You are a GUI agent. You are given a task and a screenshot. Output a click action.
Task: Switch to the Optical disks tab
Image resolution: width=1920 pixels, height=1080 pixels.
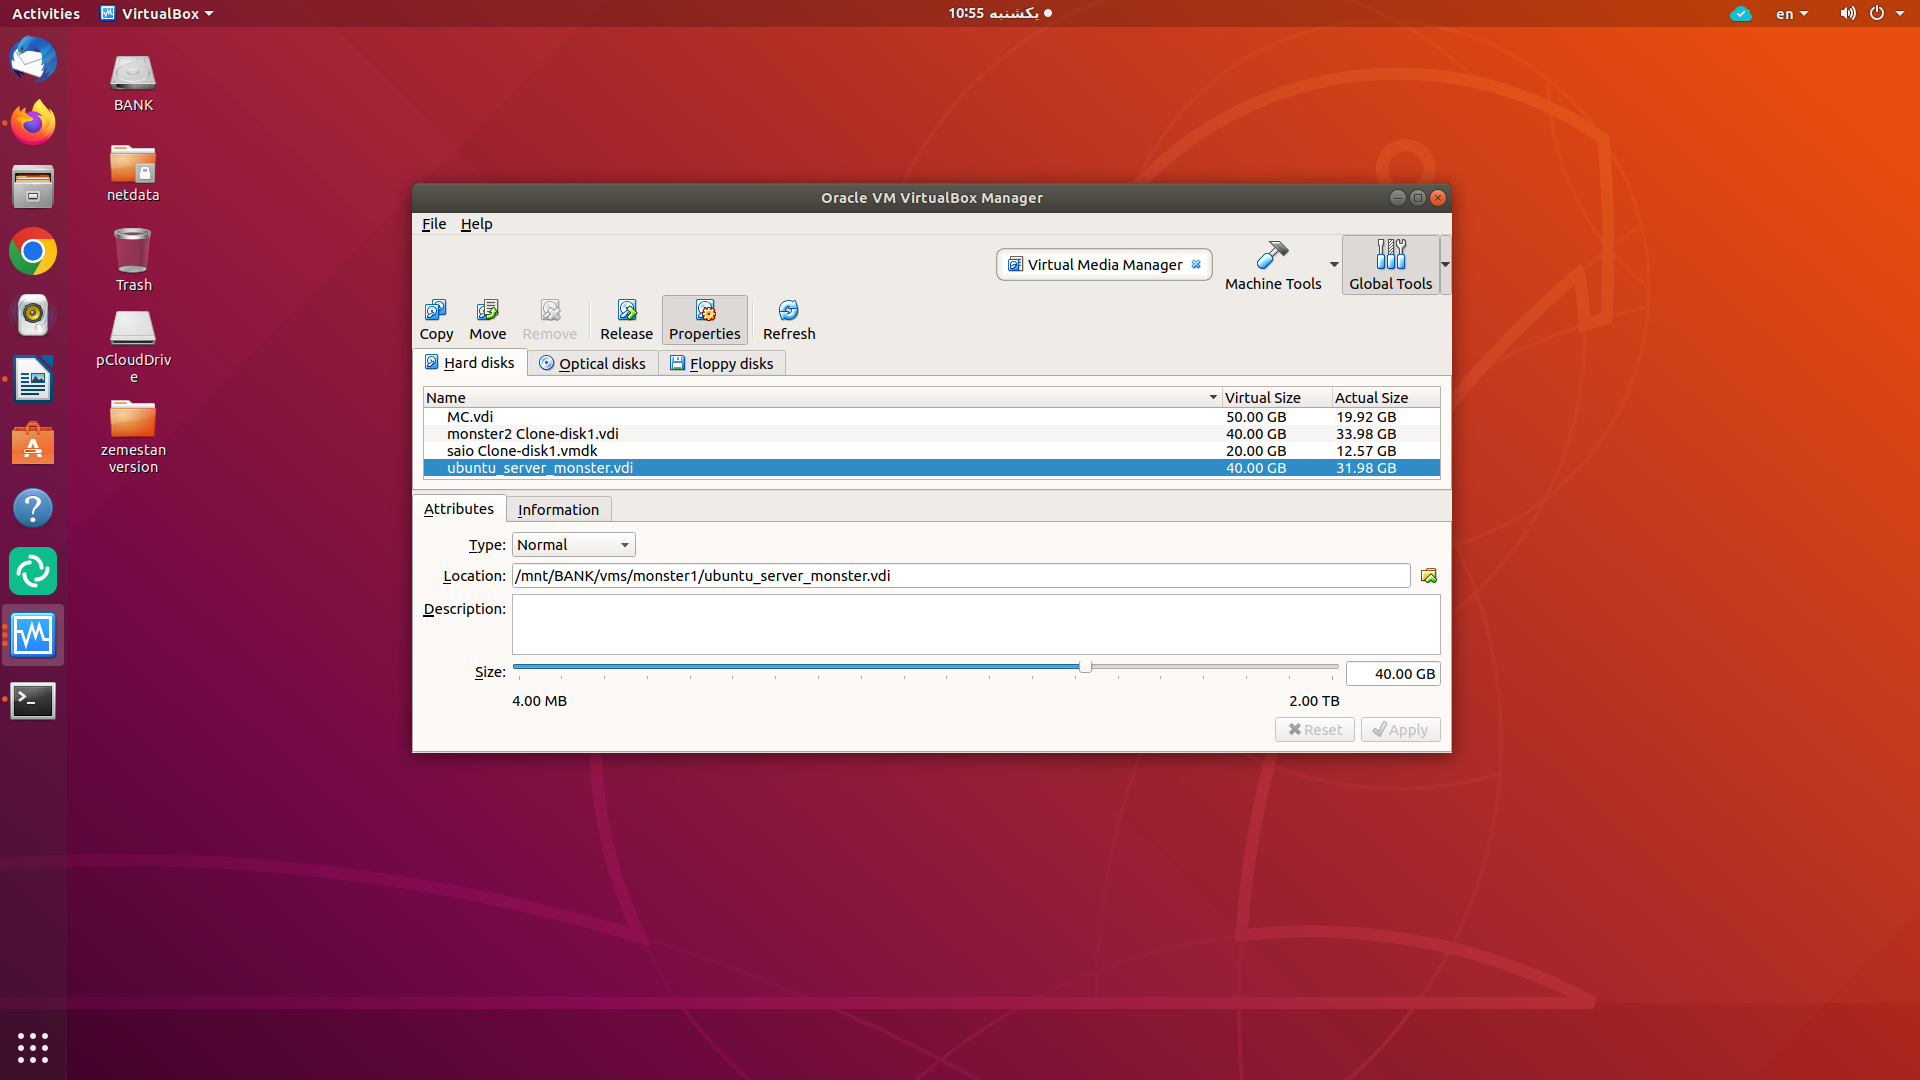pyautogui.click(x=592, y=363)
